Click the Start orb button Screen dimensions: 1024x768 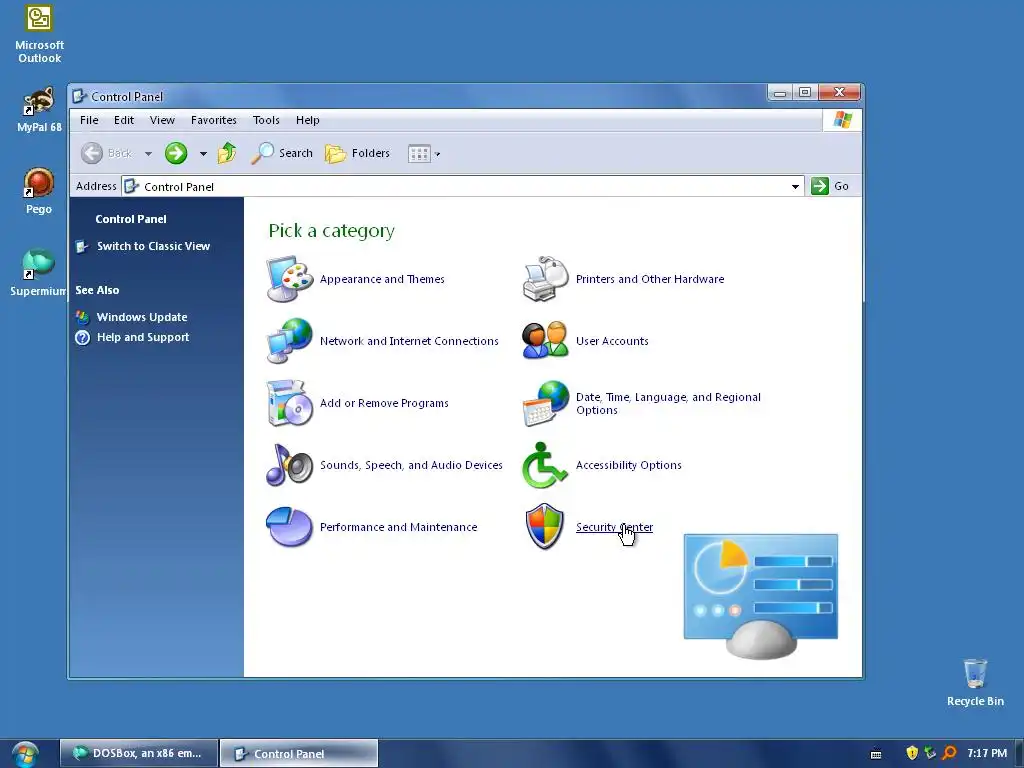click(x=25, y=754)
